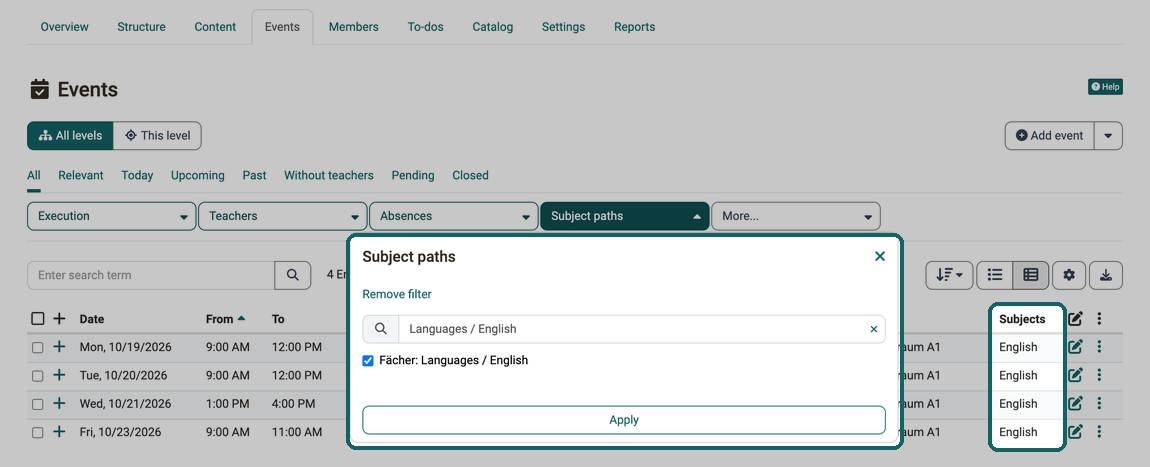1150x467 pixels.
Task: Click the search magnifier button
Action: 293,275
